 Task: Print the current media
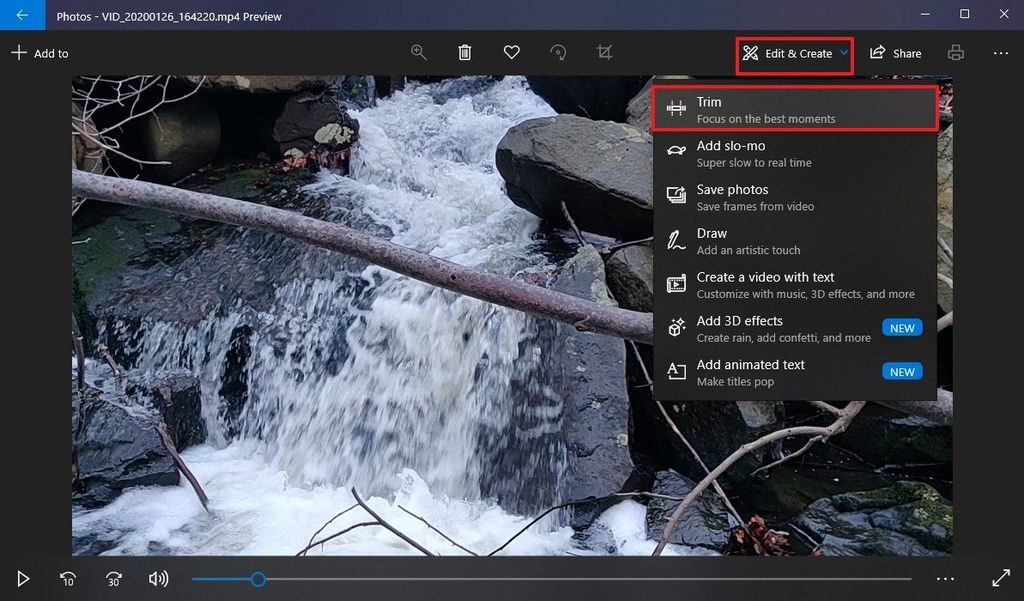click(955, 52)
